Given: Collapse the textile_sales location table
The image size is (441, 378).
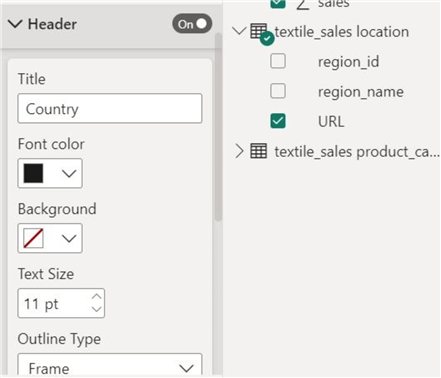Looking at the screenshot, I should (x=239, y=31).
